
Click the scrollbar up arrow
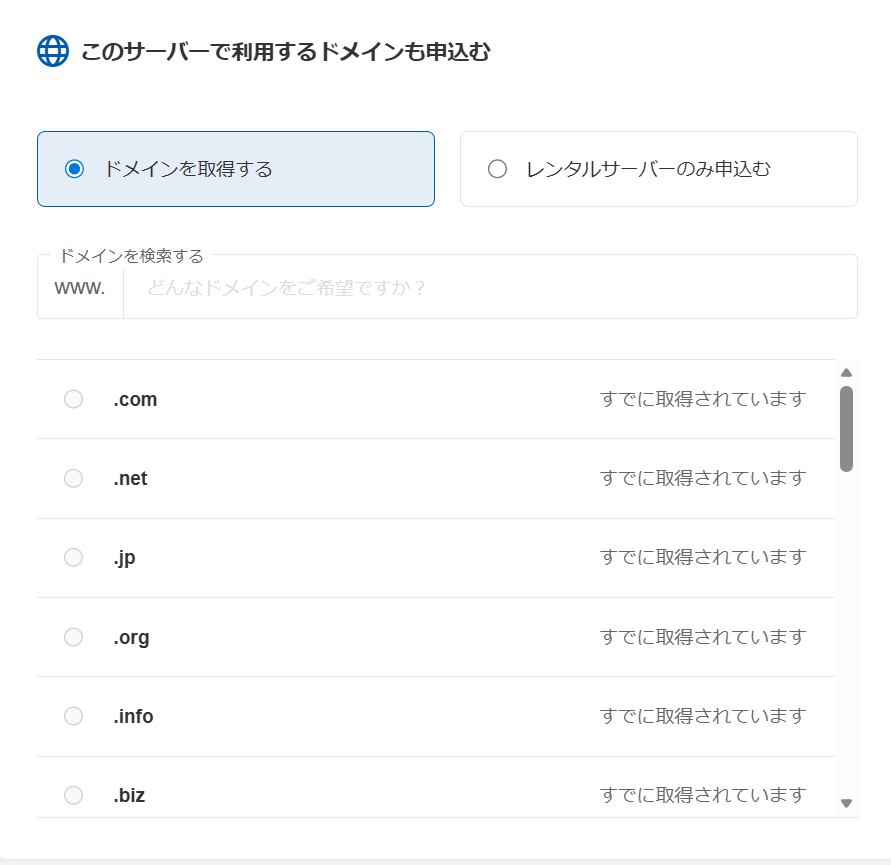point(846,372)
